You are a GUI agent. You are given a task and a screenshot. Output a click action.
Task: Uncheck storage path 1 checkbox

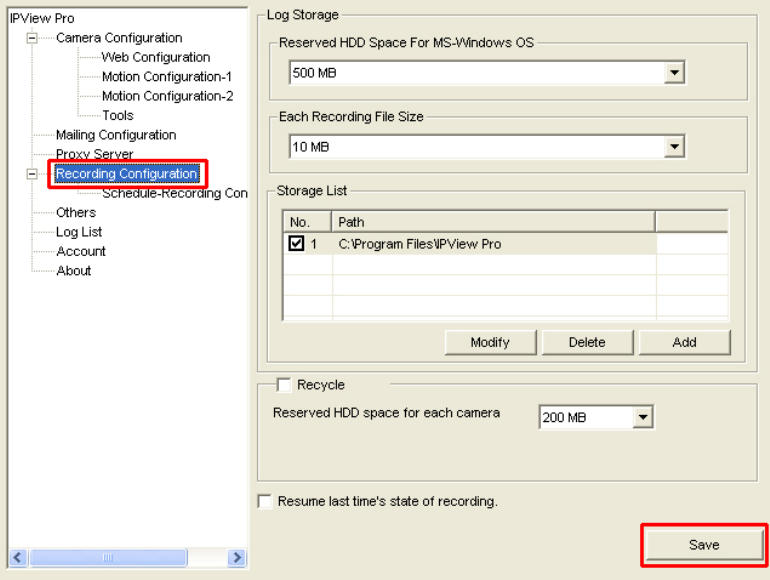pyautogui.click(x=296, y=244)
